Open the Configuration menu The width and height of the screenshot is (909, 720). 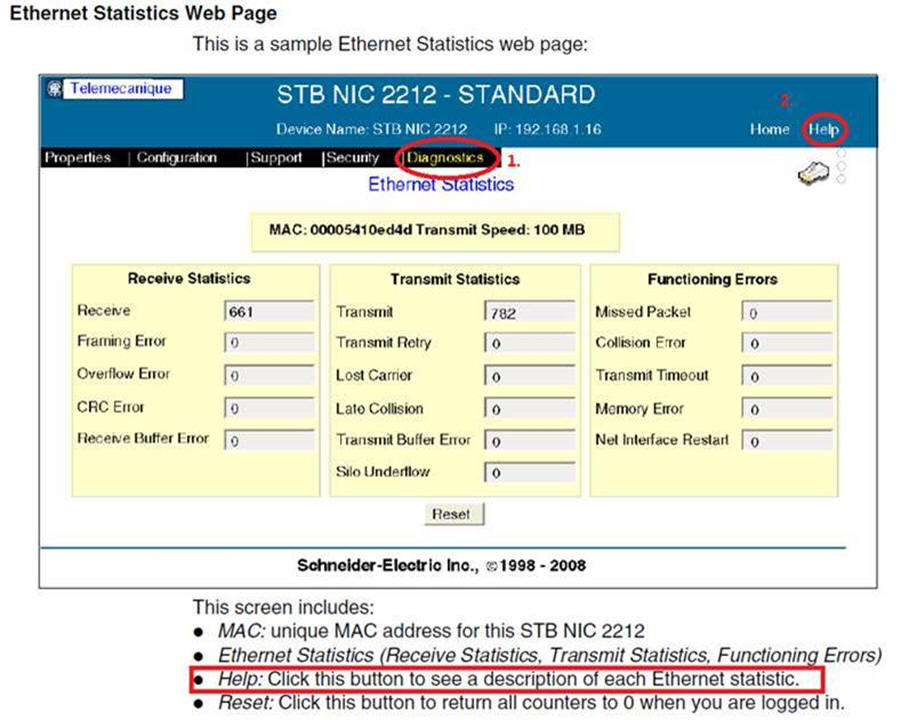[x=177, y=158]
